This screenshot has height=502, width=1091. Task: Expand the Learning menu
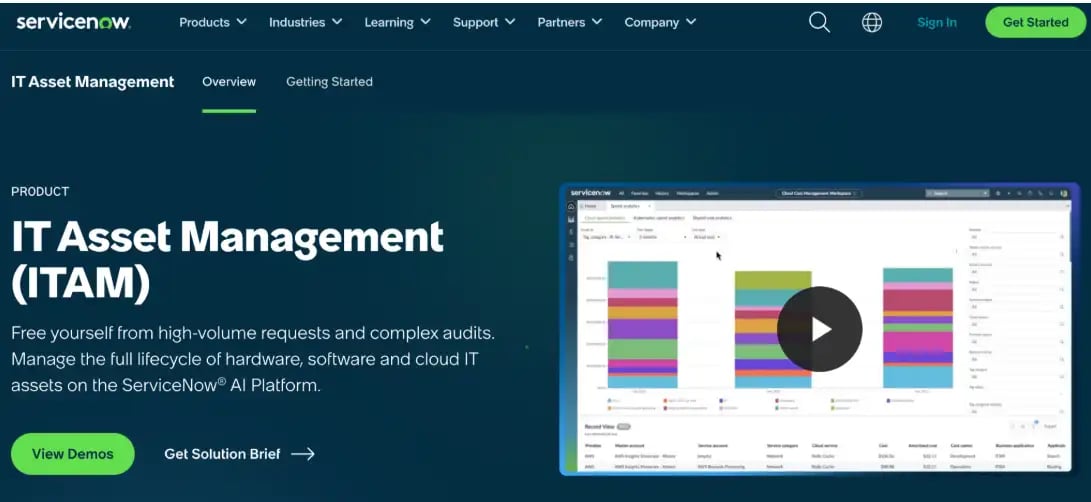397,22
